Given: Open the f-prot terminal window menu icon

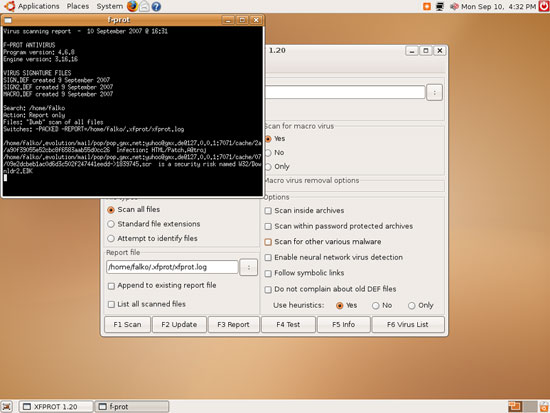Looking at the screenshot, I should [x=8, y=20].
